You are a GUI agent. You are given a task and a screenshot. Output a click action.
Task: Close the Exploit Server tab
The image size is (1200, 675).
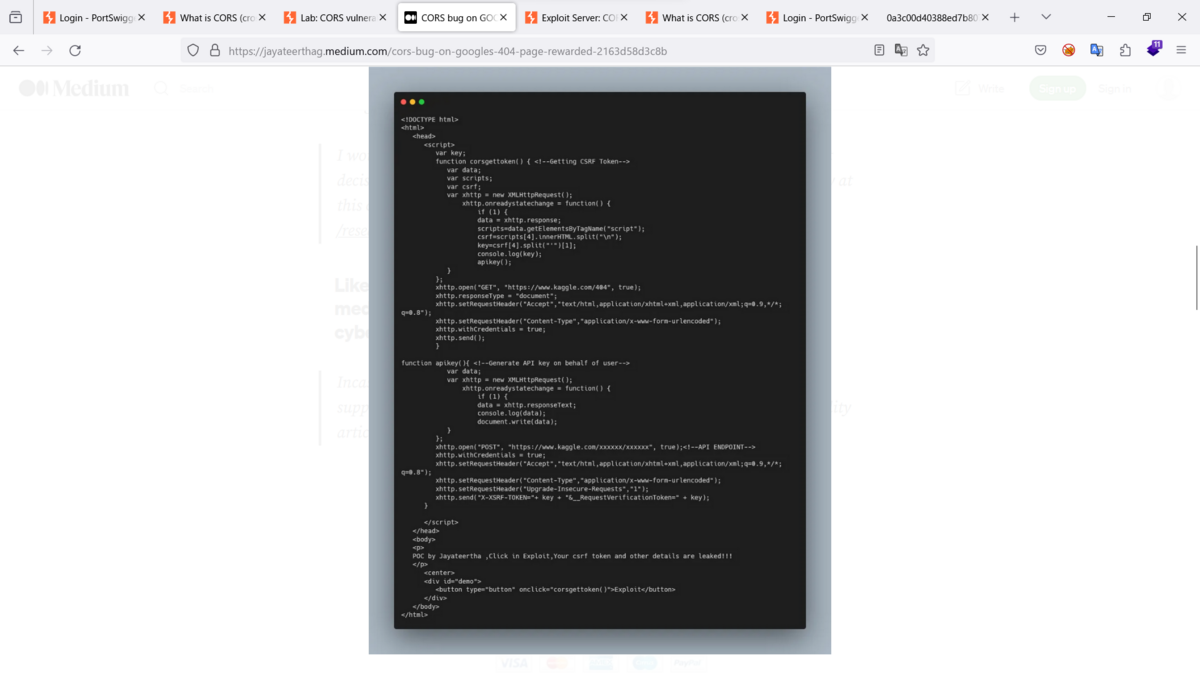(x=624, y=17)
